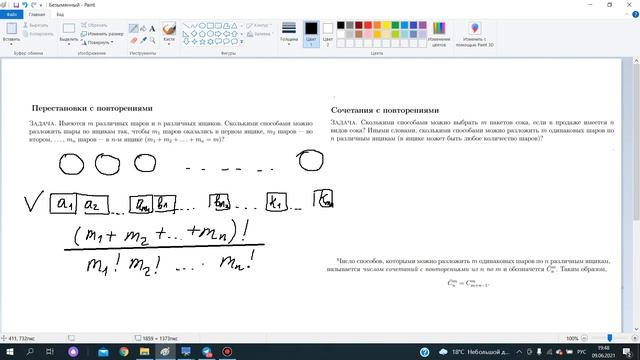Open the shape Outline (Контур) dropdown

(258, 25)
